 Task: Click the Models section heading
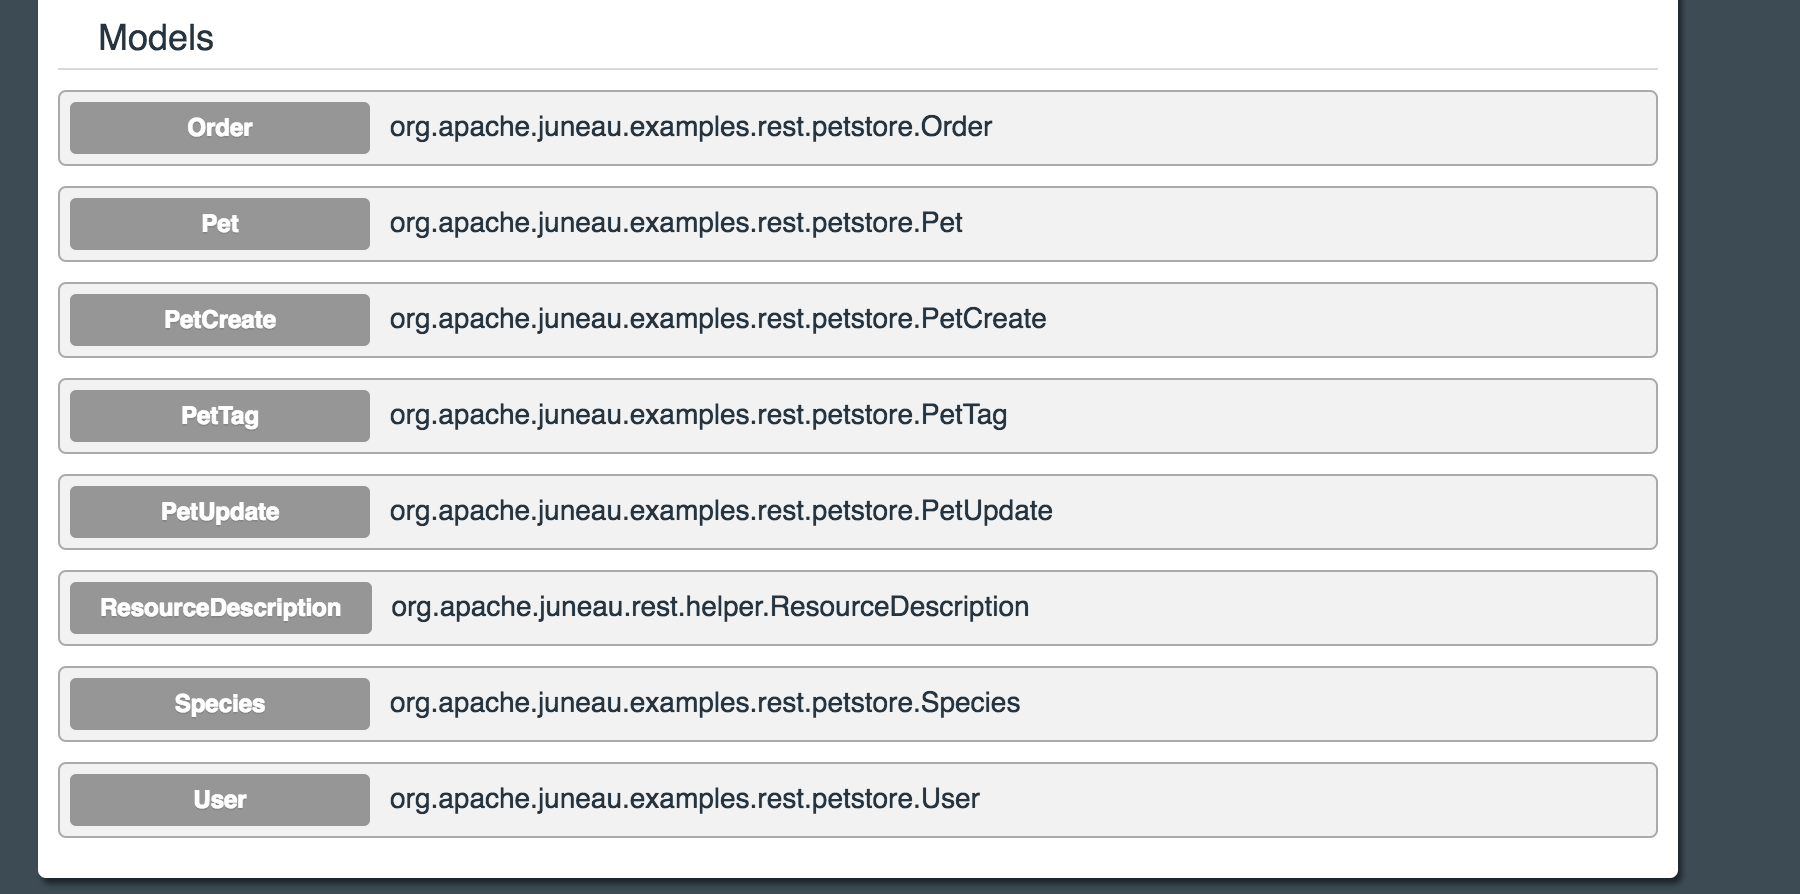(156, 38)
